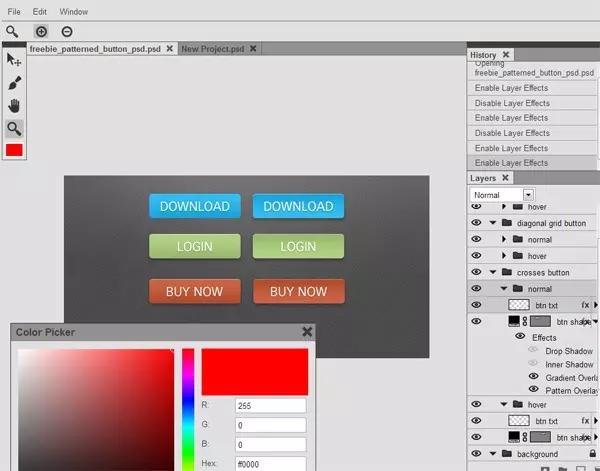Hide the Gradient Overlay effect
Image resolution: width=600 pixels, height=471 pixels.
tap(533, 376)
